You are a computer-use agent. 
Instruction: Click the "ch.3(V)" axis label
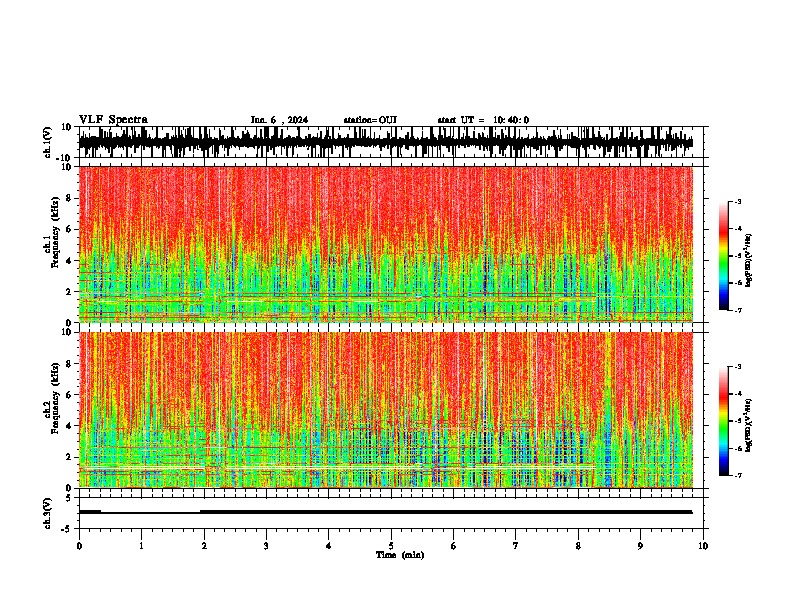coord(47,513)
